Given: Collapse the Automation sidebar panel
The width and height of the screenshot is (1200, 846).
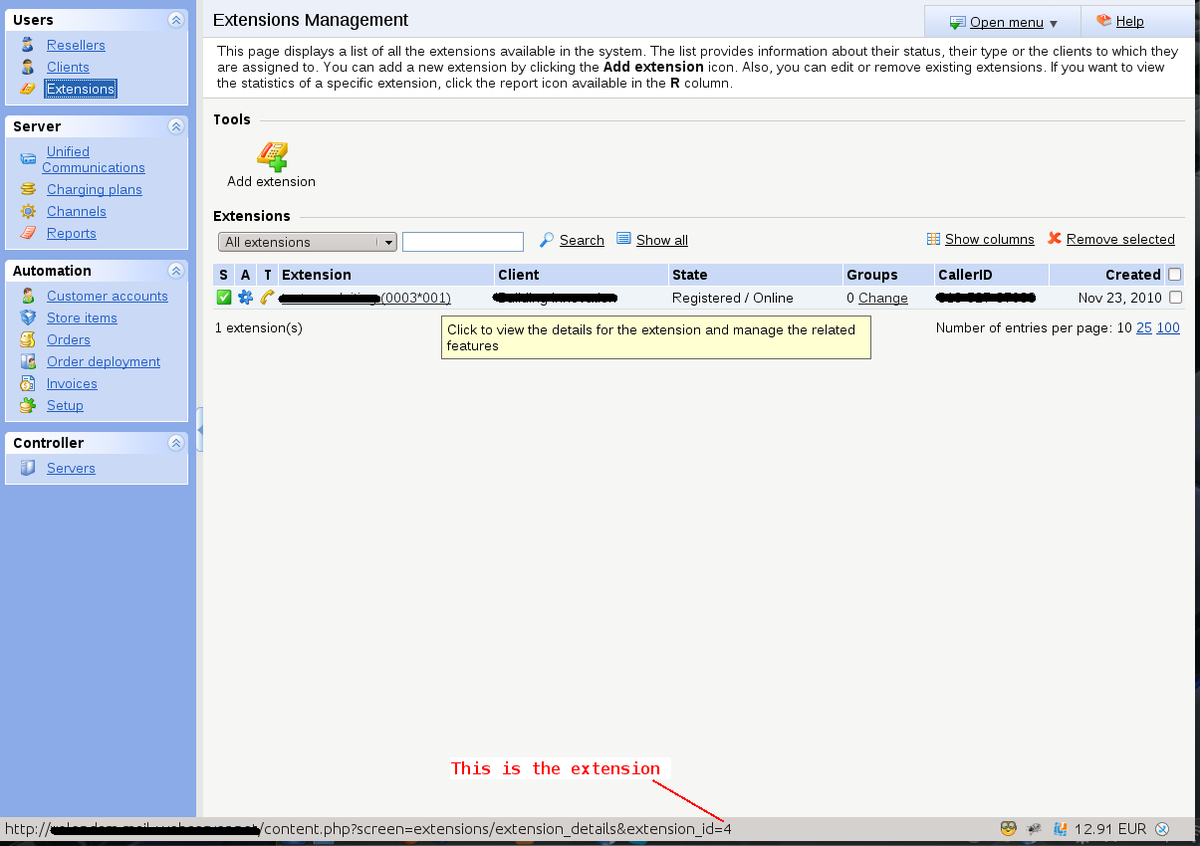Looking at the screenshot, I should pyautogui.click(x=176, y=270).
